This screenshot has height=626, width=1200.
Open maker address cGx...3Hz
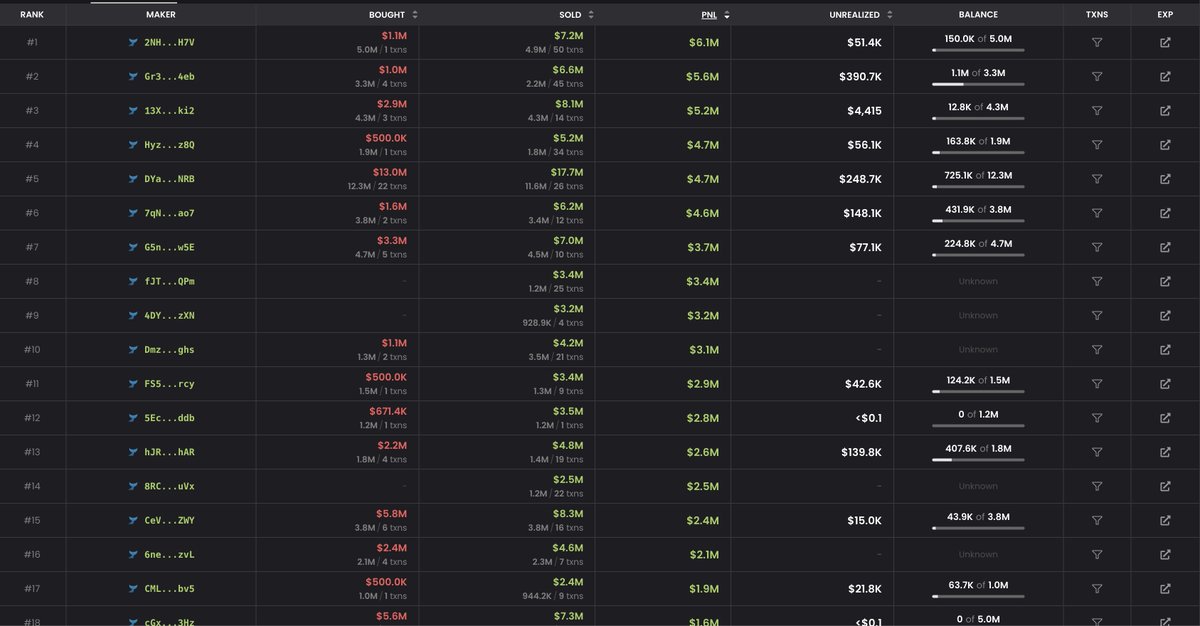(169, 620)
